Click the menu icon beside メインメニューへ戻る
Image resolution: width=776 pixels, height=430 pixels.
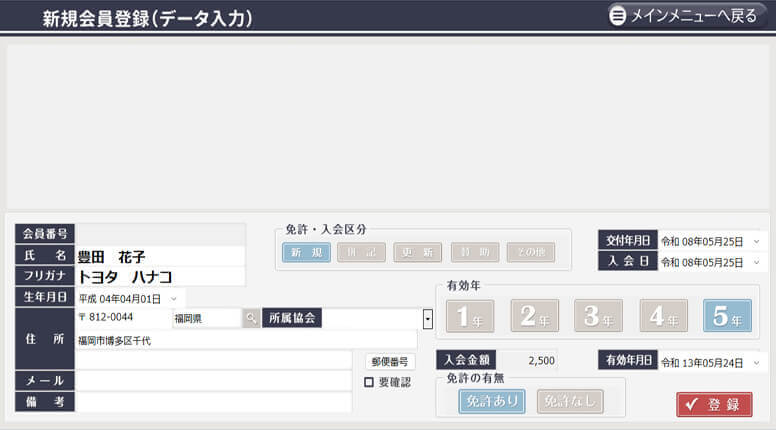click(617, 16)
